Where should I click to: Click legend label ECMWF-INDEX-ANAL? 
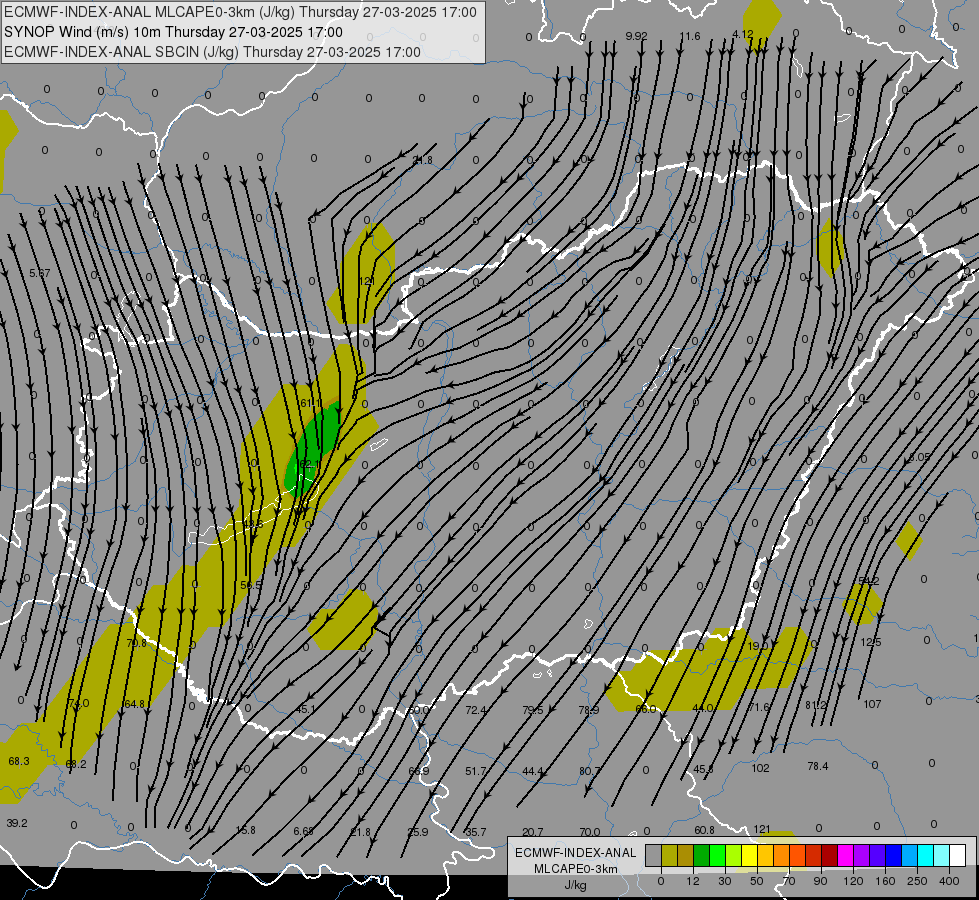(x=576, y=853)
